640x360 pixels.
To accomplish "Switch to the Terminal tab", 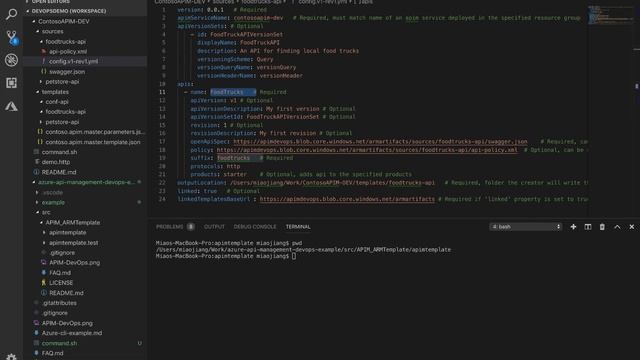I will tap(298, 227).
